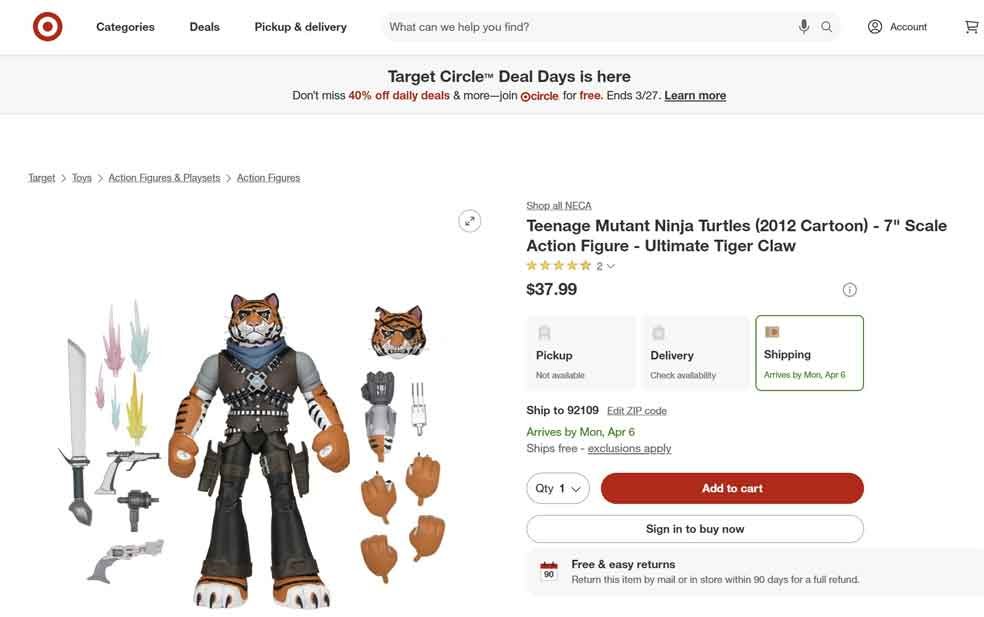Image resolution: width=984 pixels, height=617 pixels.
Task: Click inside the search input field
Action: [600, 26]
